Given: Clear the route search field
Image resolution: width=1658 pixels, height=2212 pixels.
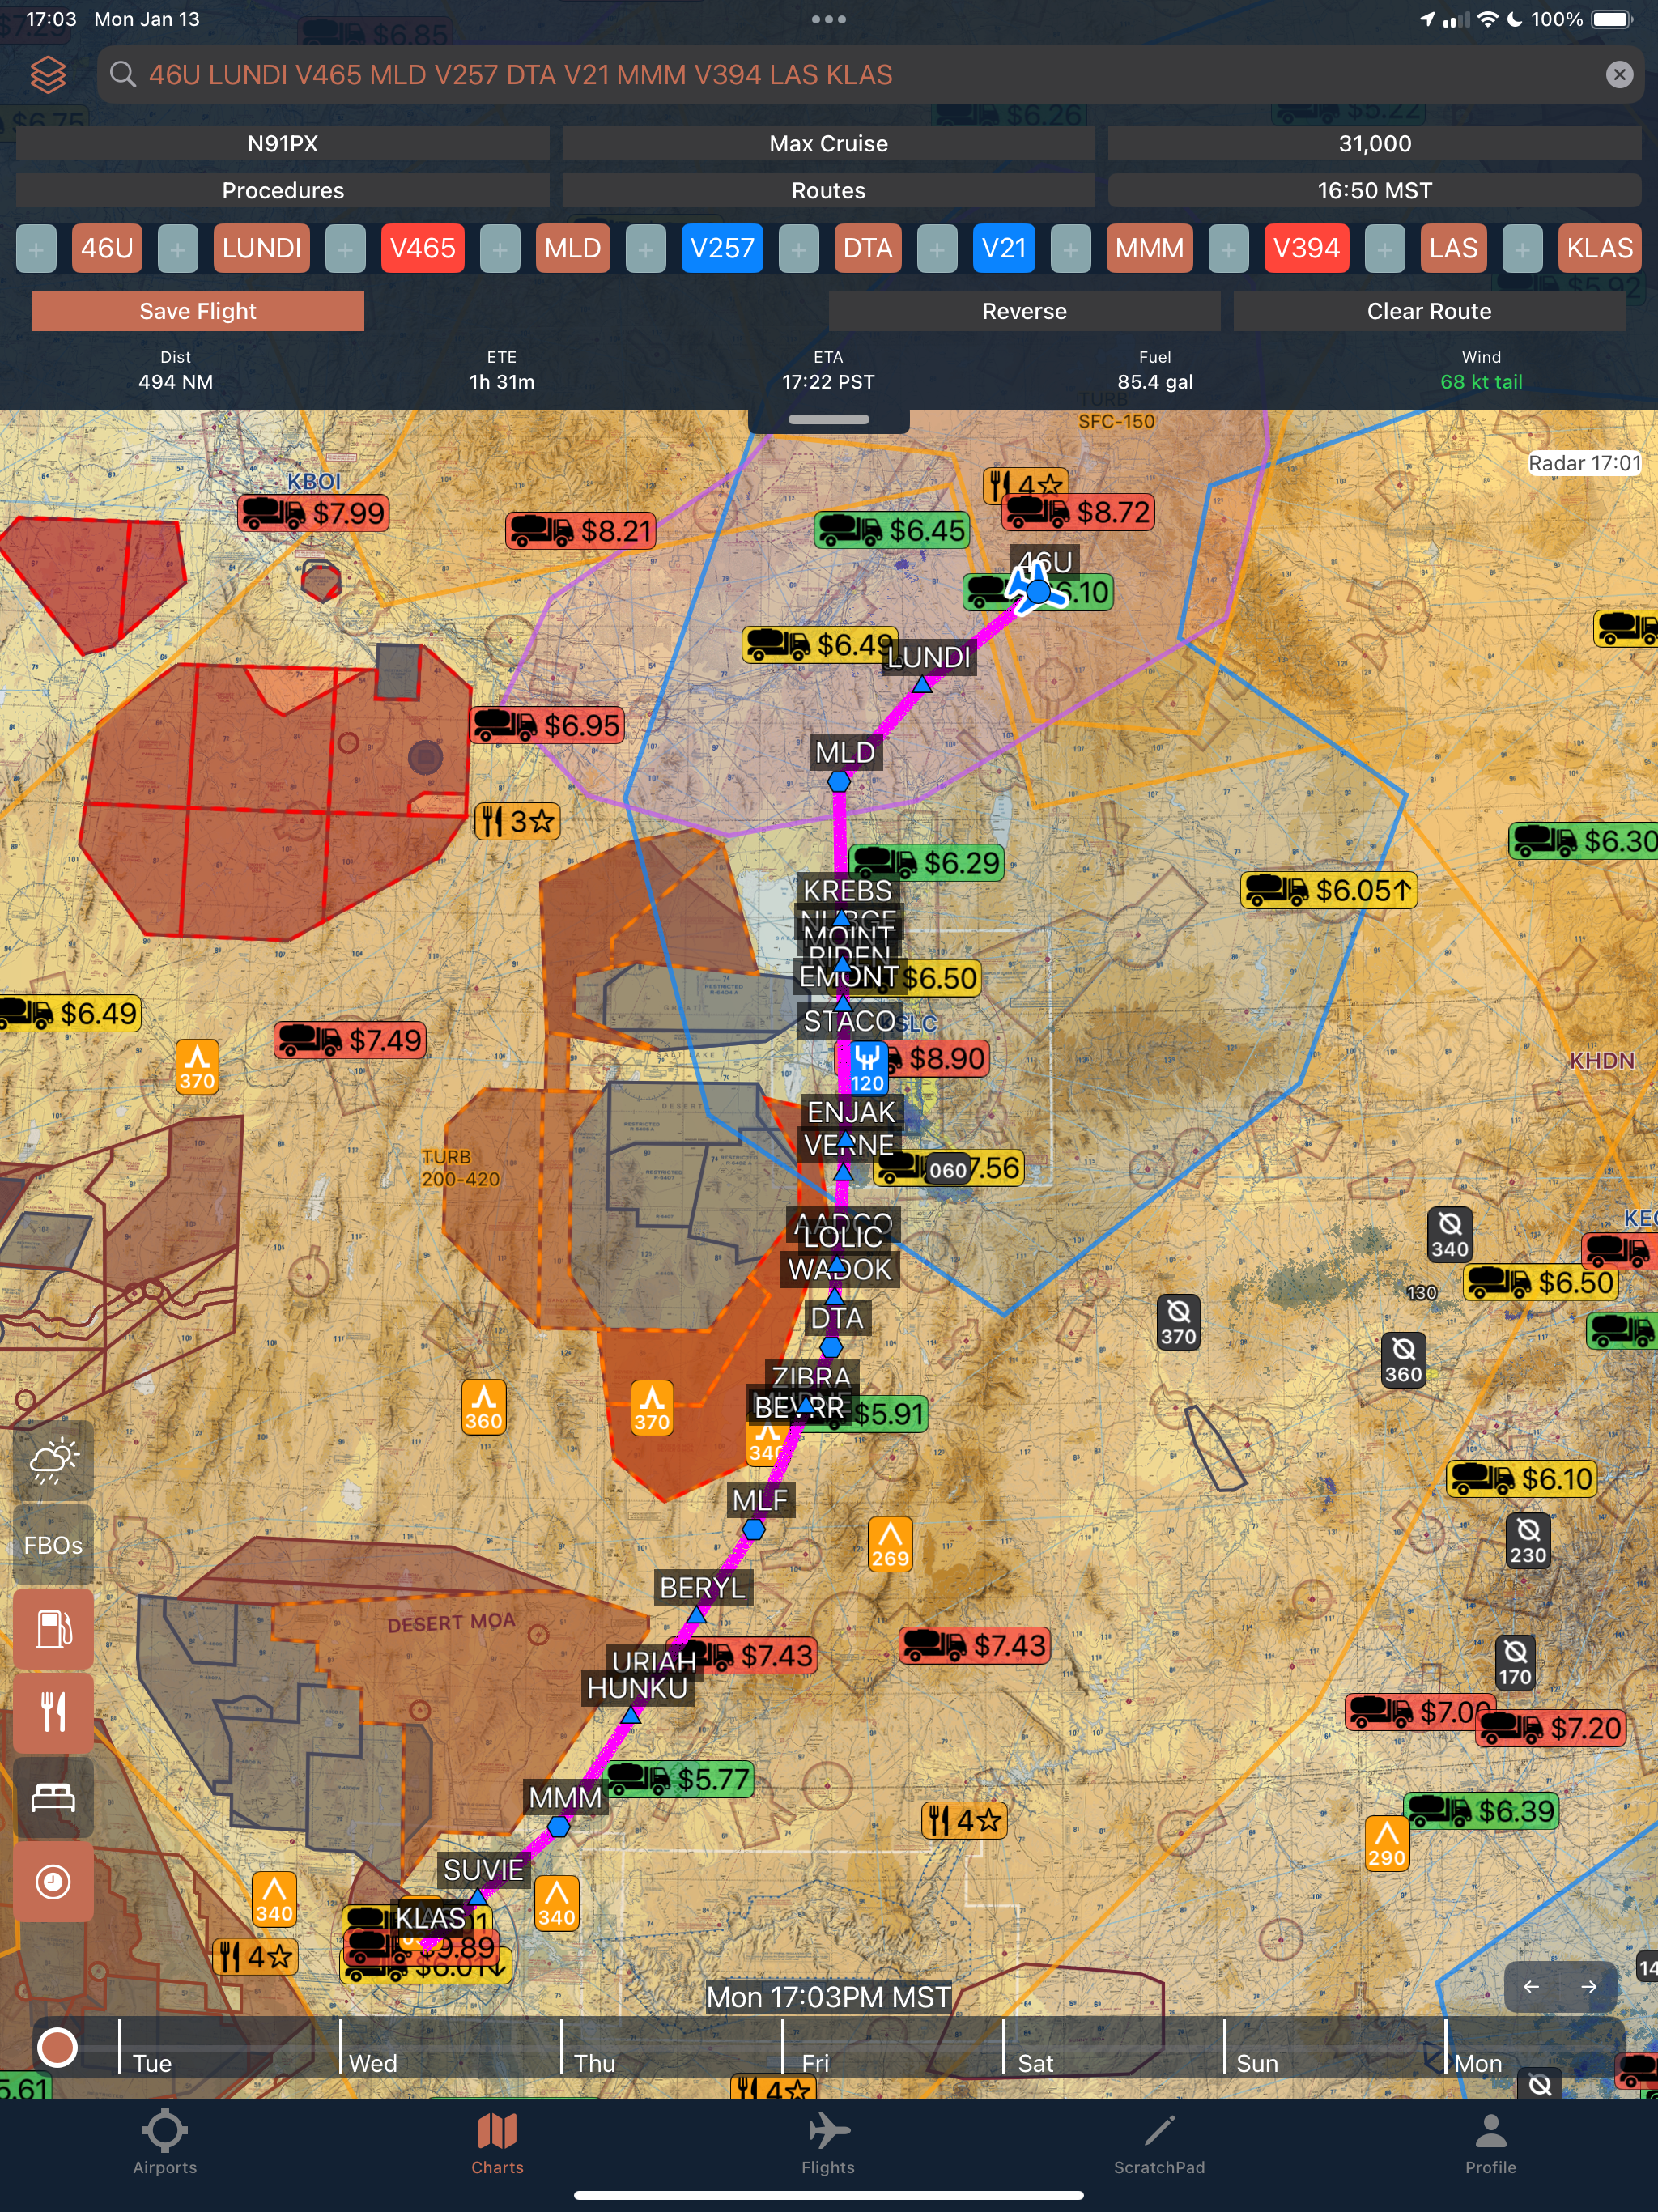Looking at the screenshot, I should tap(1619, 75).
